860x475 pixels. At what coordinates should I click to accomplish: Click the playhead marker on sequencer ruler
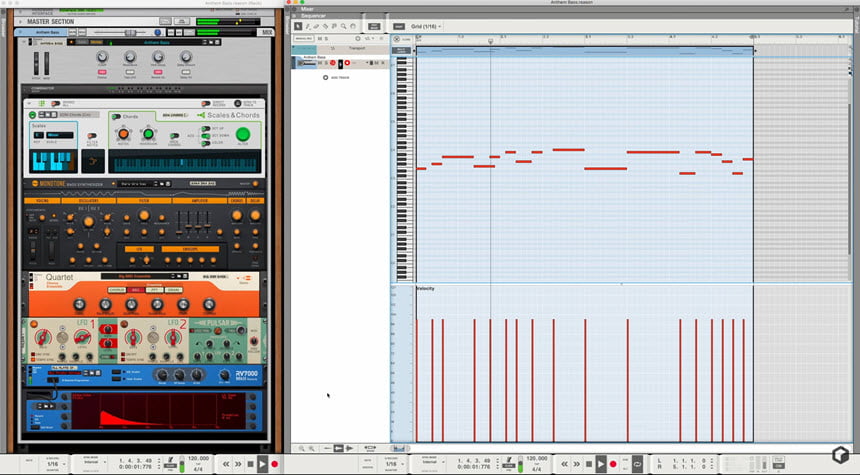click(490, 41)
